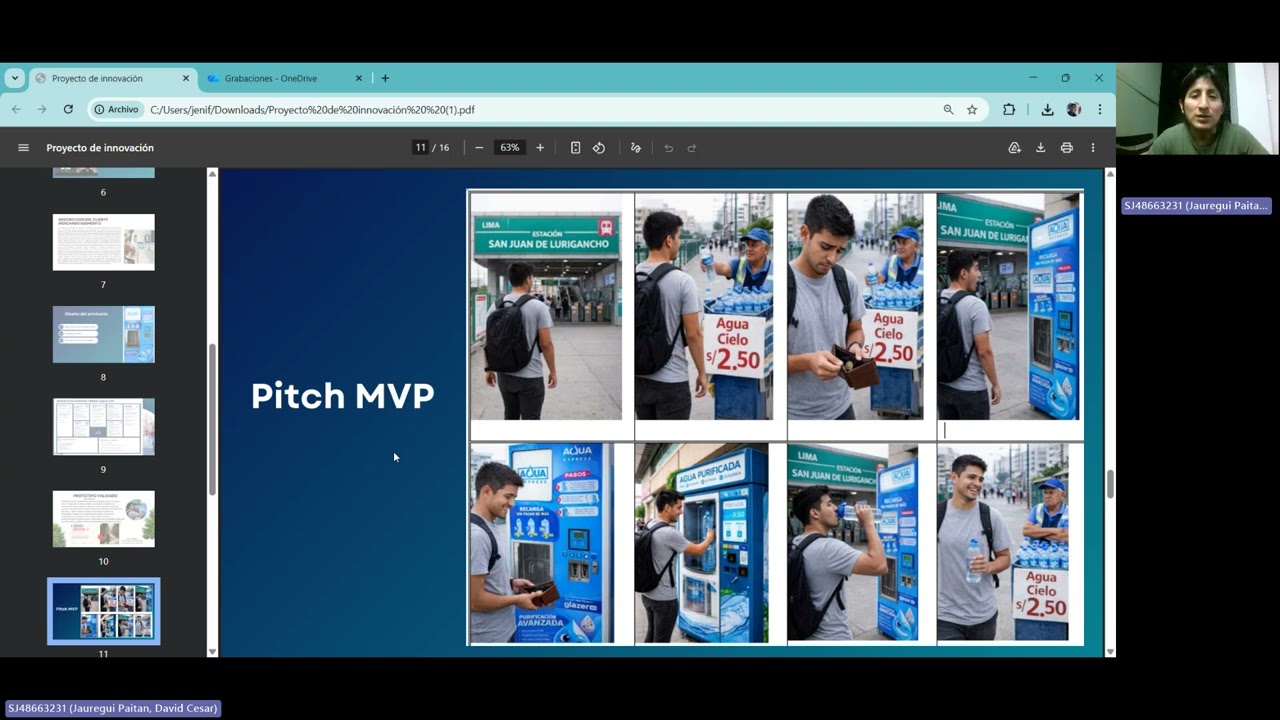Viewport: 1280px width, 720px height.
Task: Click the PDF undo button
Action: pos(668,148)
